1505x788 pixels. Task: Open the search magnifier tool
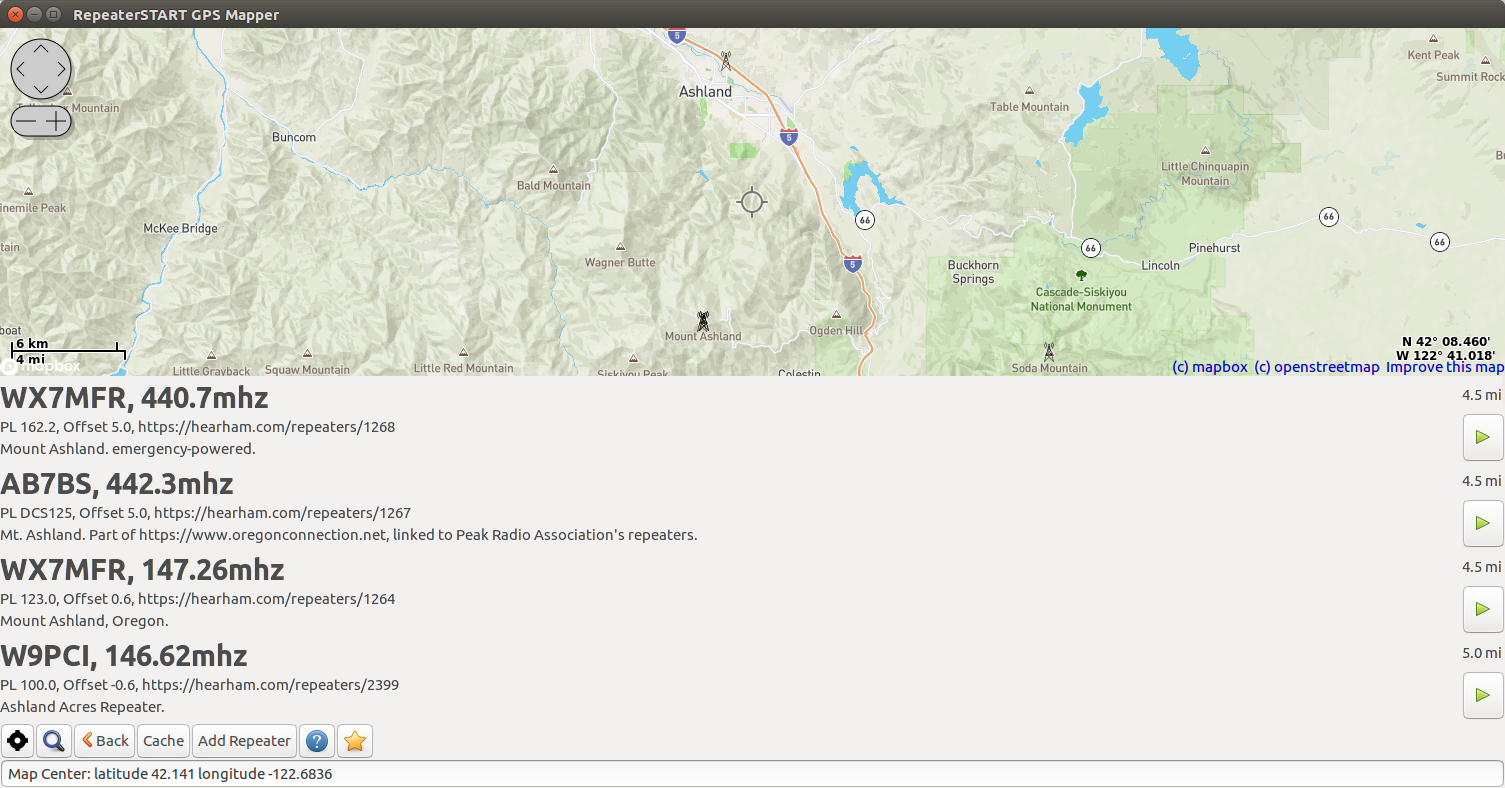pos(53,740)
